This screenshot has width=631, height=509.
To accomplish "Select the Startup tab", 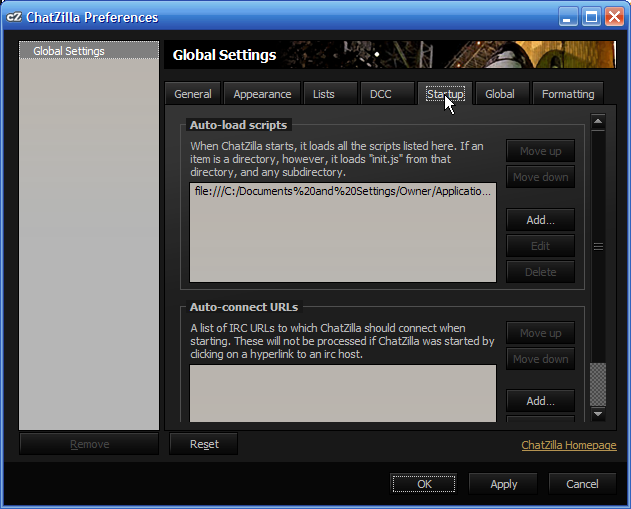I will click(x=445, y=94).
